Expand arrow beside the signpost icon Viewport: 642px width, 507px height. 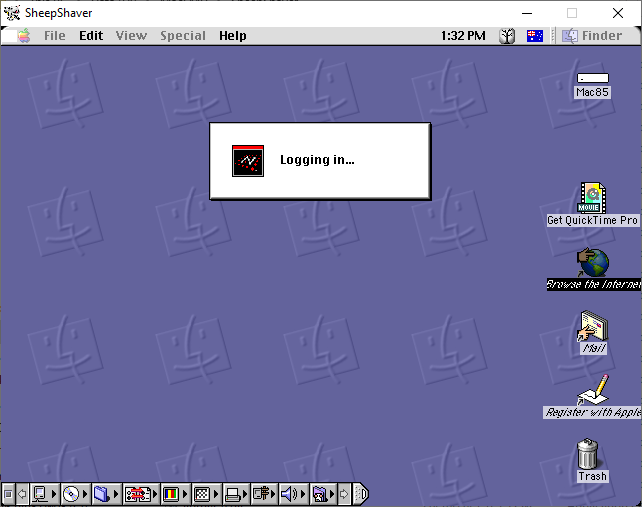[273, 494]
